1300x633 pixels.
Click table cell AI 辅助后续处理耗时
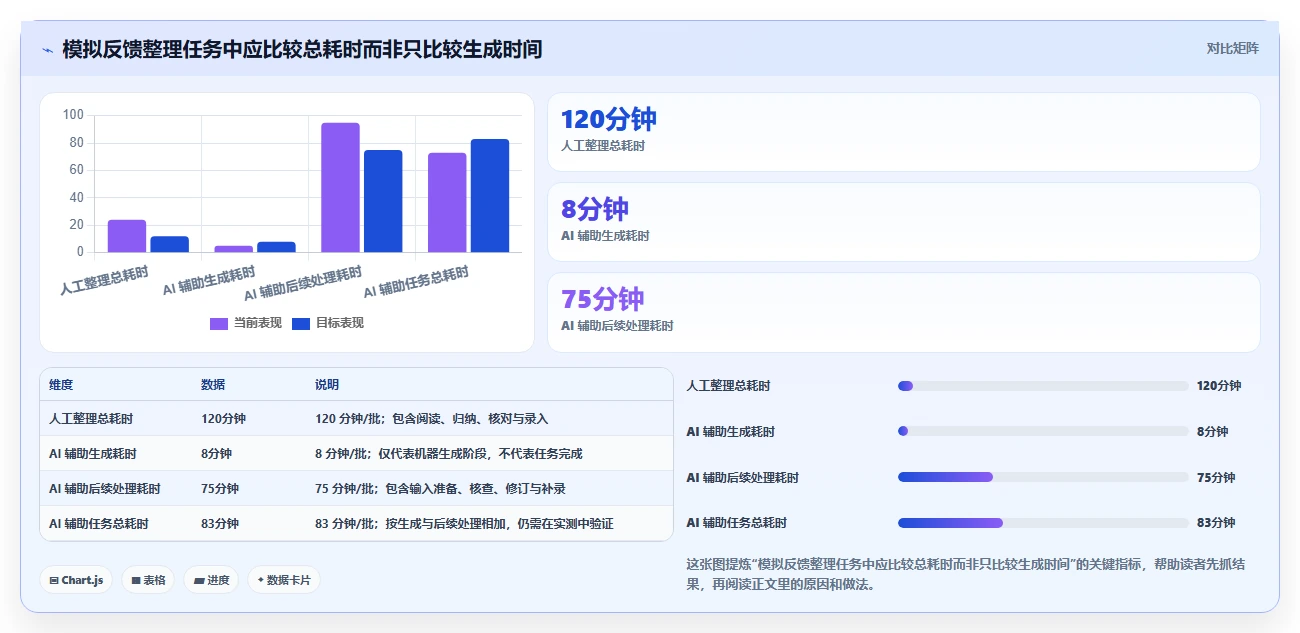105,489
